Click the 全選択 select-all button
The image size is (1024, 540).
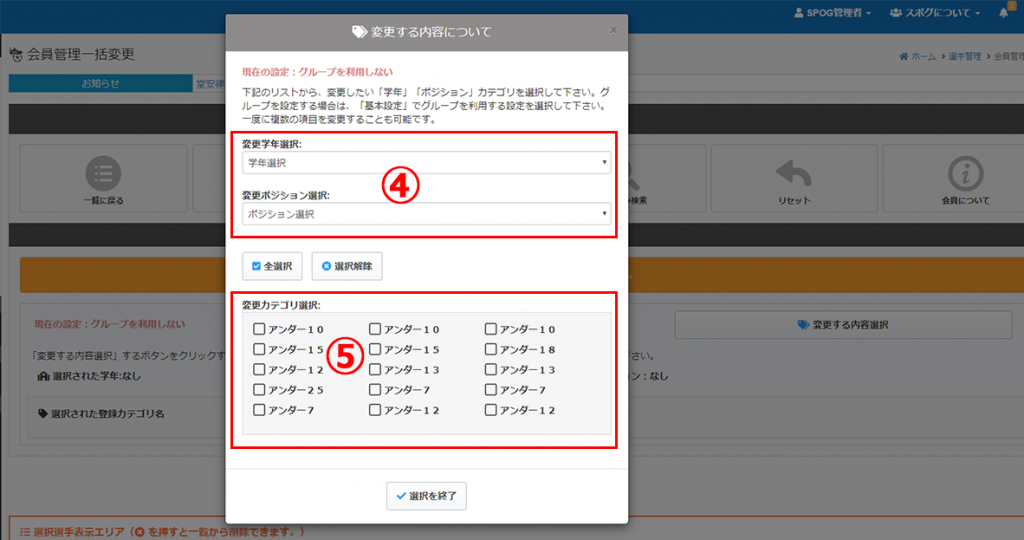coord(272,266)
